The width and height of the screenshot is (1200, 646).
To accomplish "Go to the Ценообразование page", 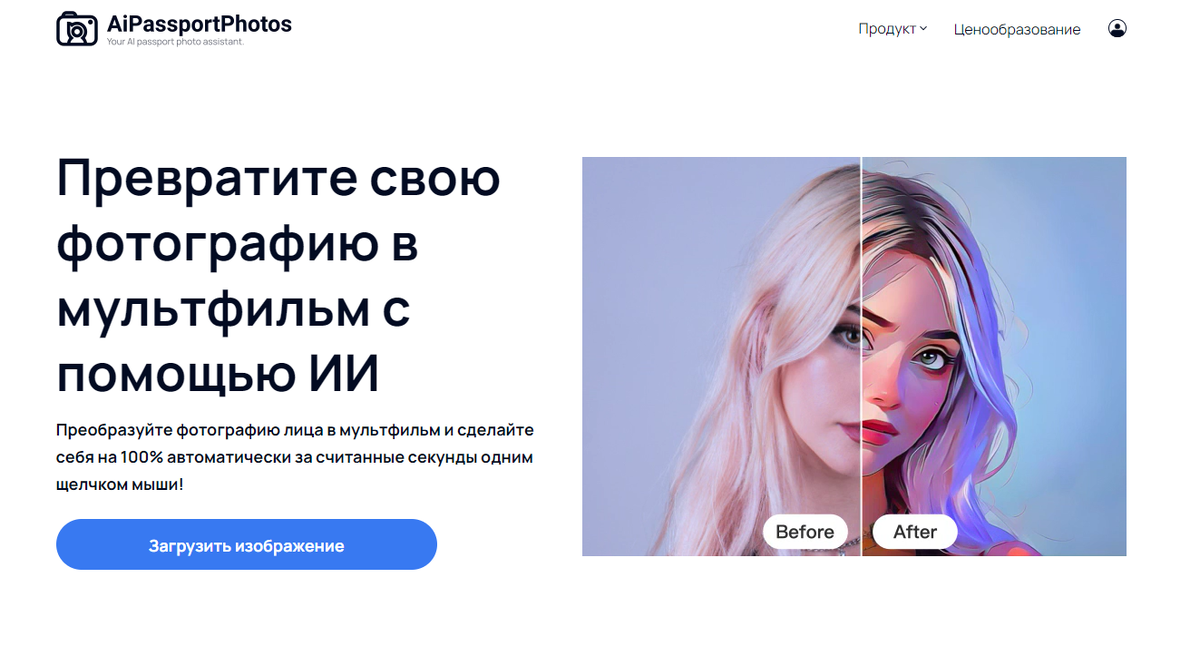I will coord(1017,30).
